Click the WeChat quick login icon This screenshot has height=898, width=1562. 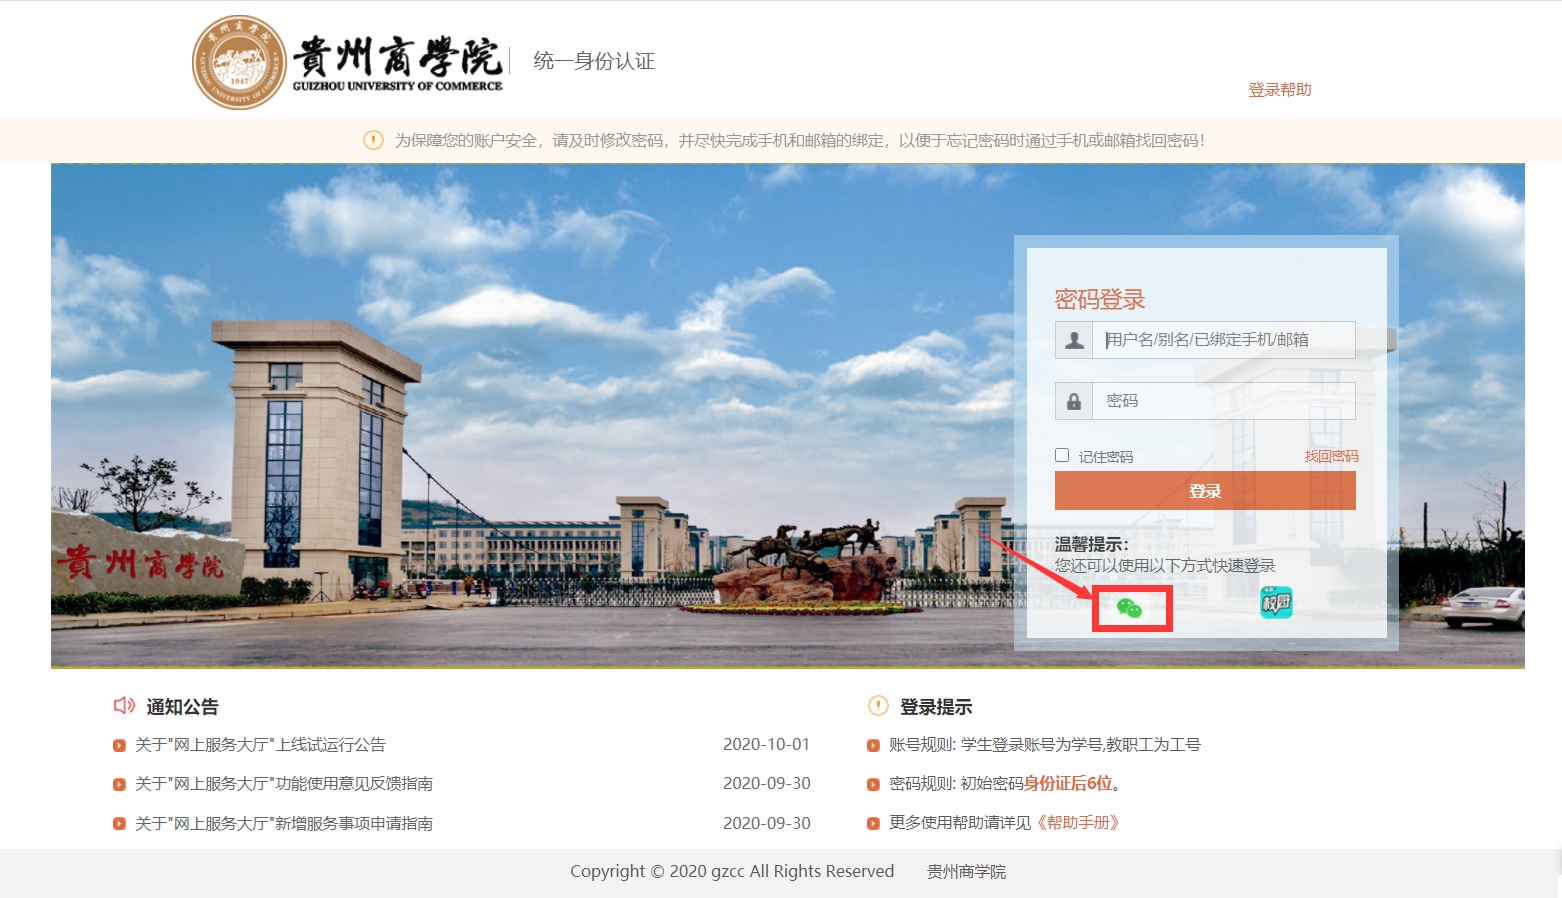coord(1129,608)
